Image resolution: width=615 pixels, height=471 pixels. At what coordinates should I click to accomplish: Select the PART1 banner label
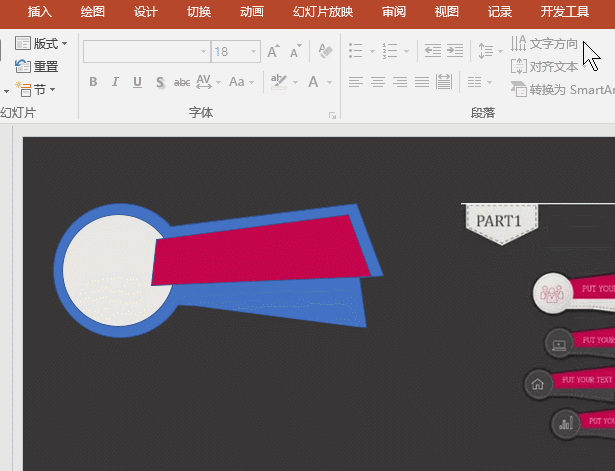(501, 224)
